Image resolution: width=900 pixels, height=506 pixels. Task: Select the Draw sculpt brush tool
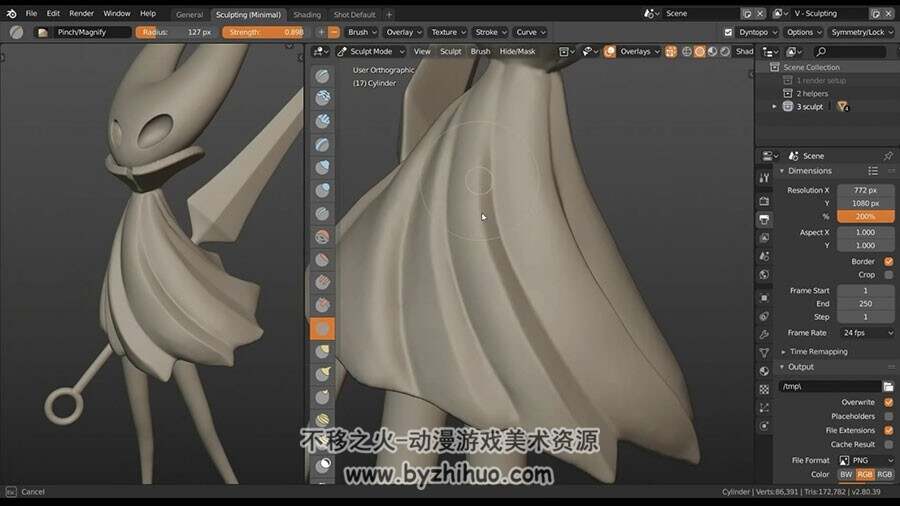tap(322, 76)
